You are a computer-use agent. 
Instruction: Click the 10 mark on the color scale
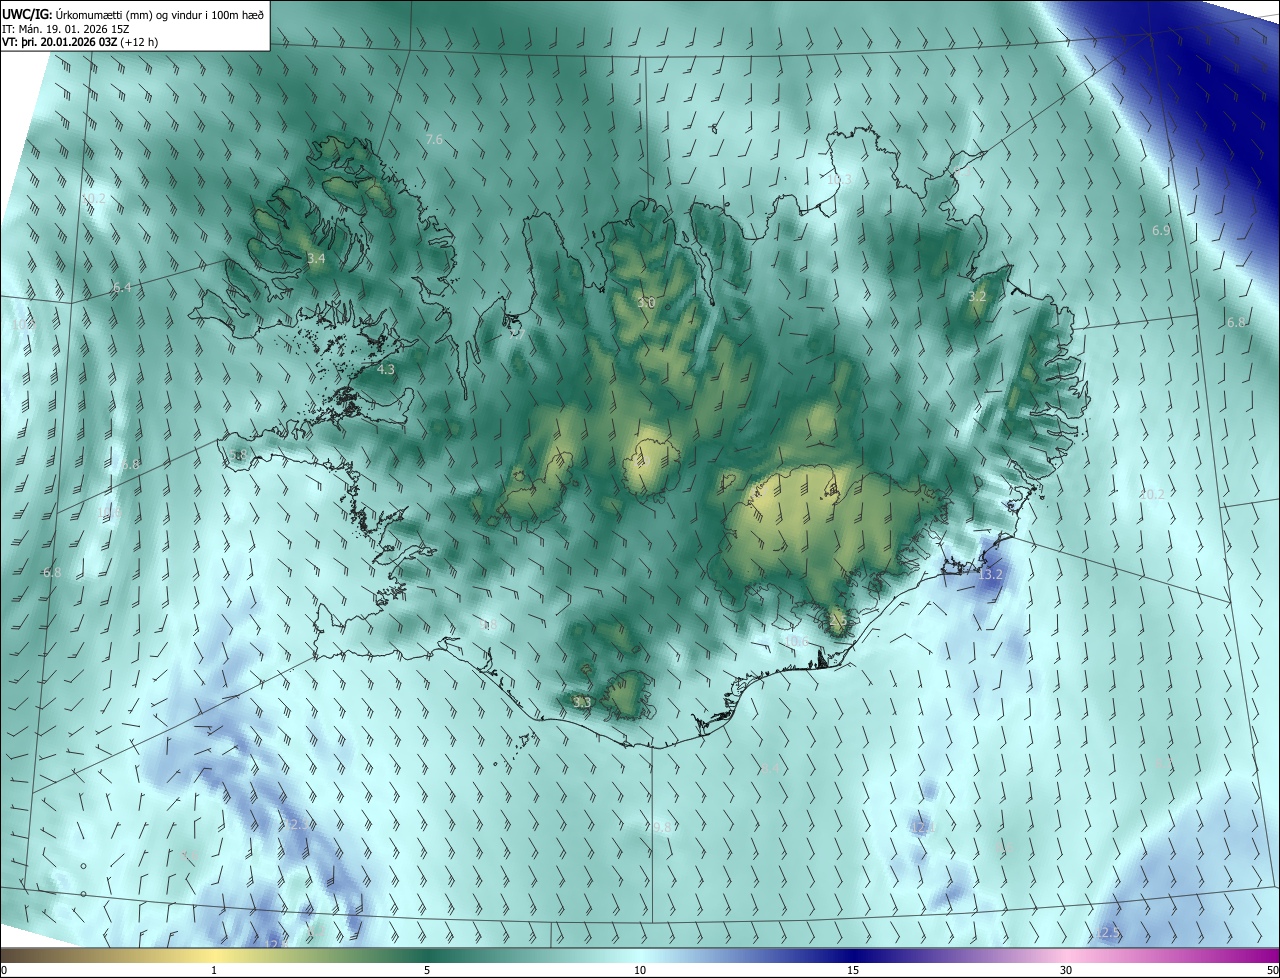pyautogui.click(x=640, y=970)
